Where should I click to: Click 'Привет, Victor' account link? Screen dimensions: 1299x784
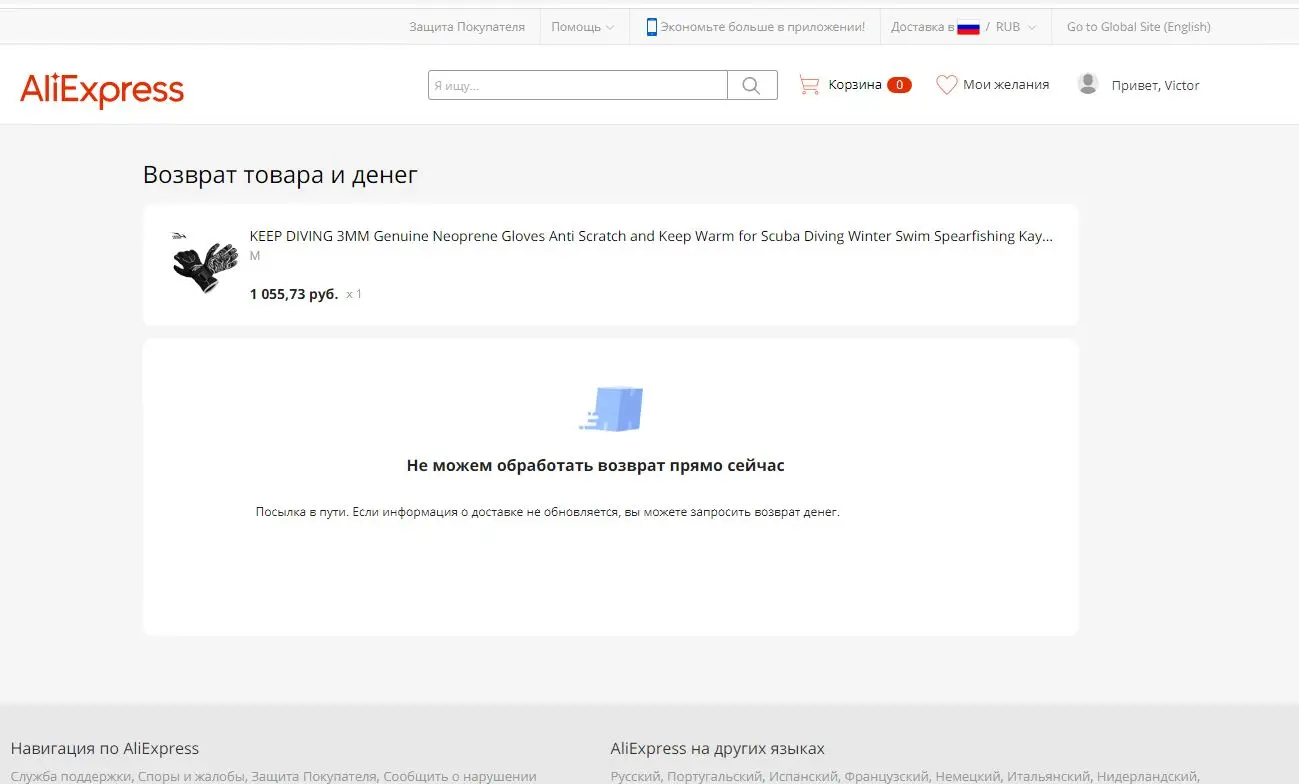tap(1156, 85)
